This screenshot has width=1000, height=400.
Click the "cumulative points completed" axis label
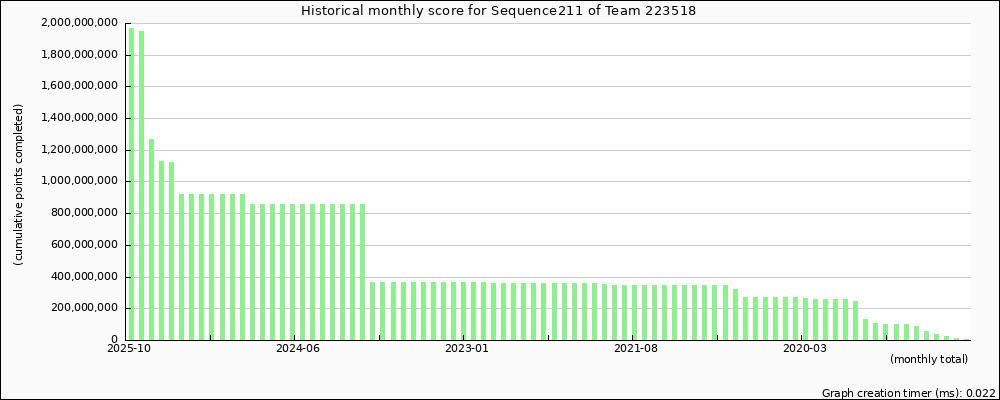point(19,185)
